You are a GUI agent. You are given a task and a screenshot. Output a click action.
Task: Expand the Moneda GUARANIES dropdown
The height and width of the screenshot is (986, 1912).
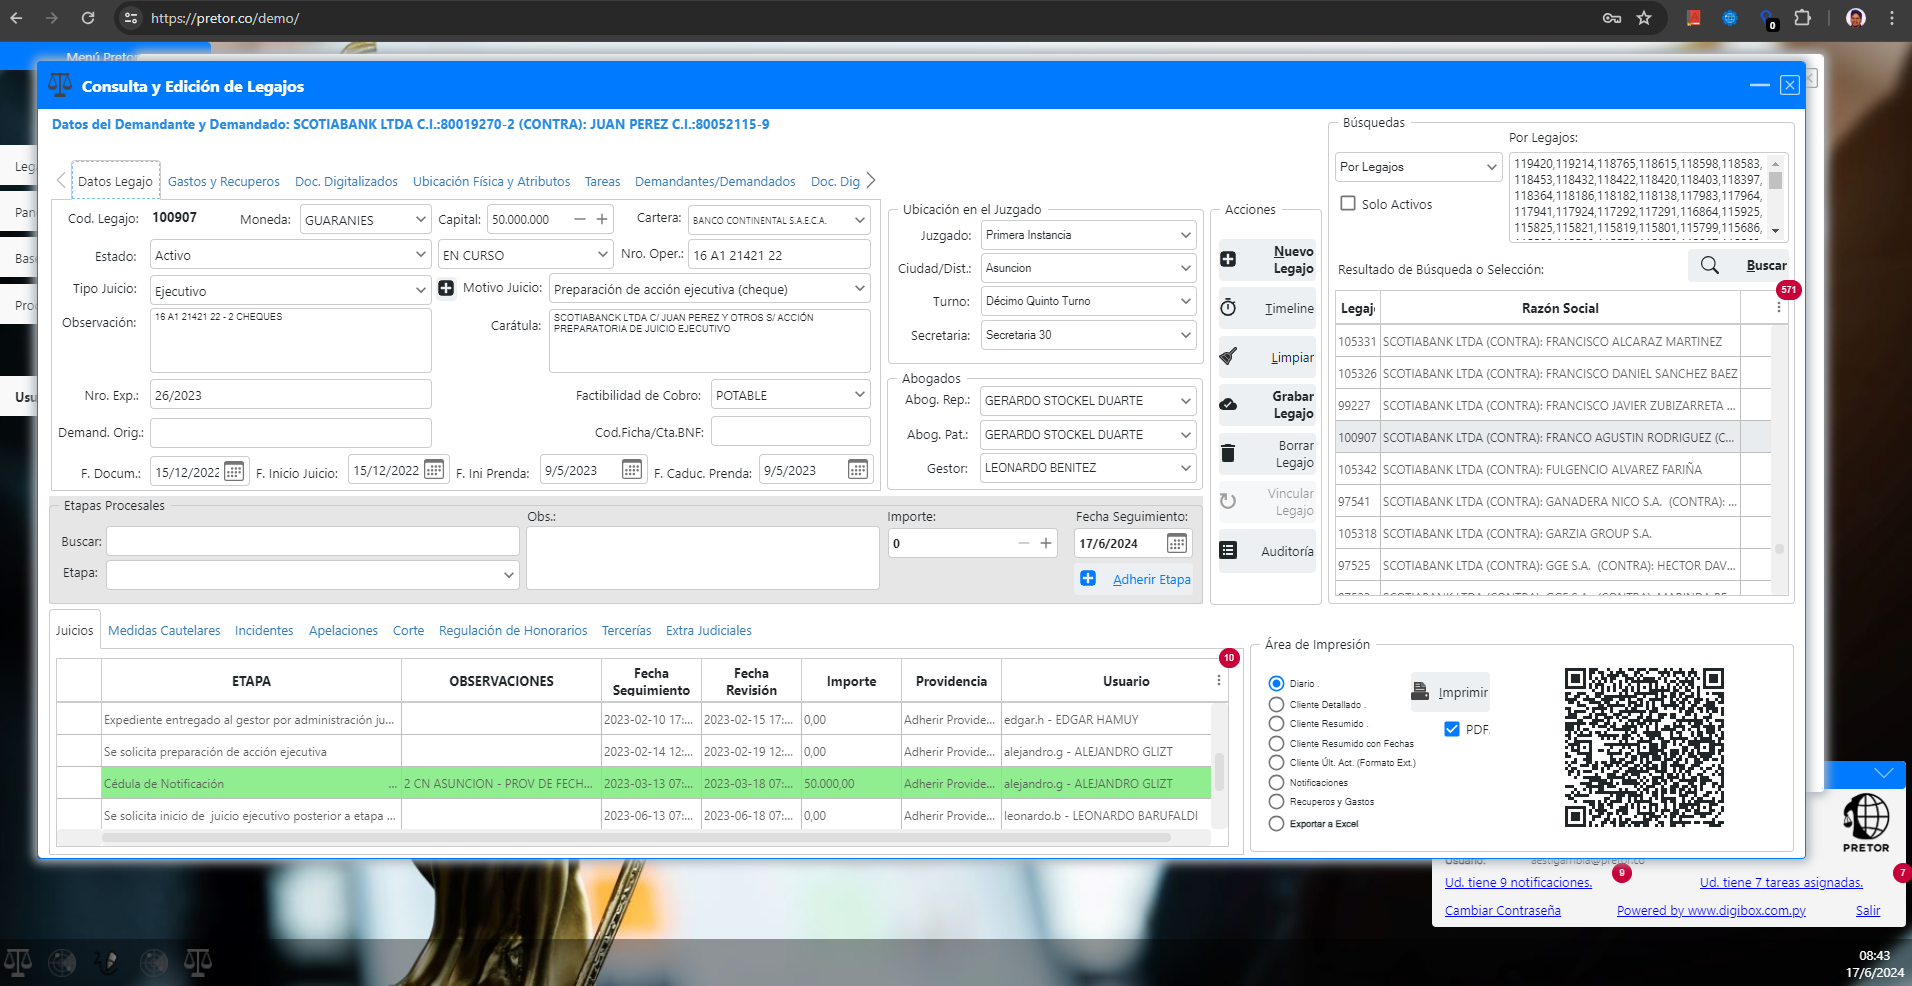420,220
